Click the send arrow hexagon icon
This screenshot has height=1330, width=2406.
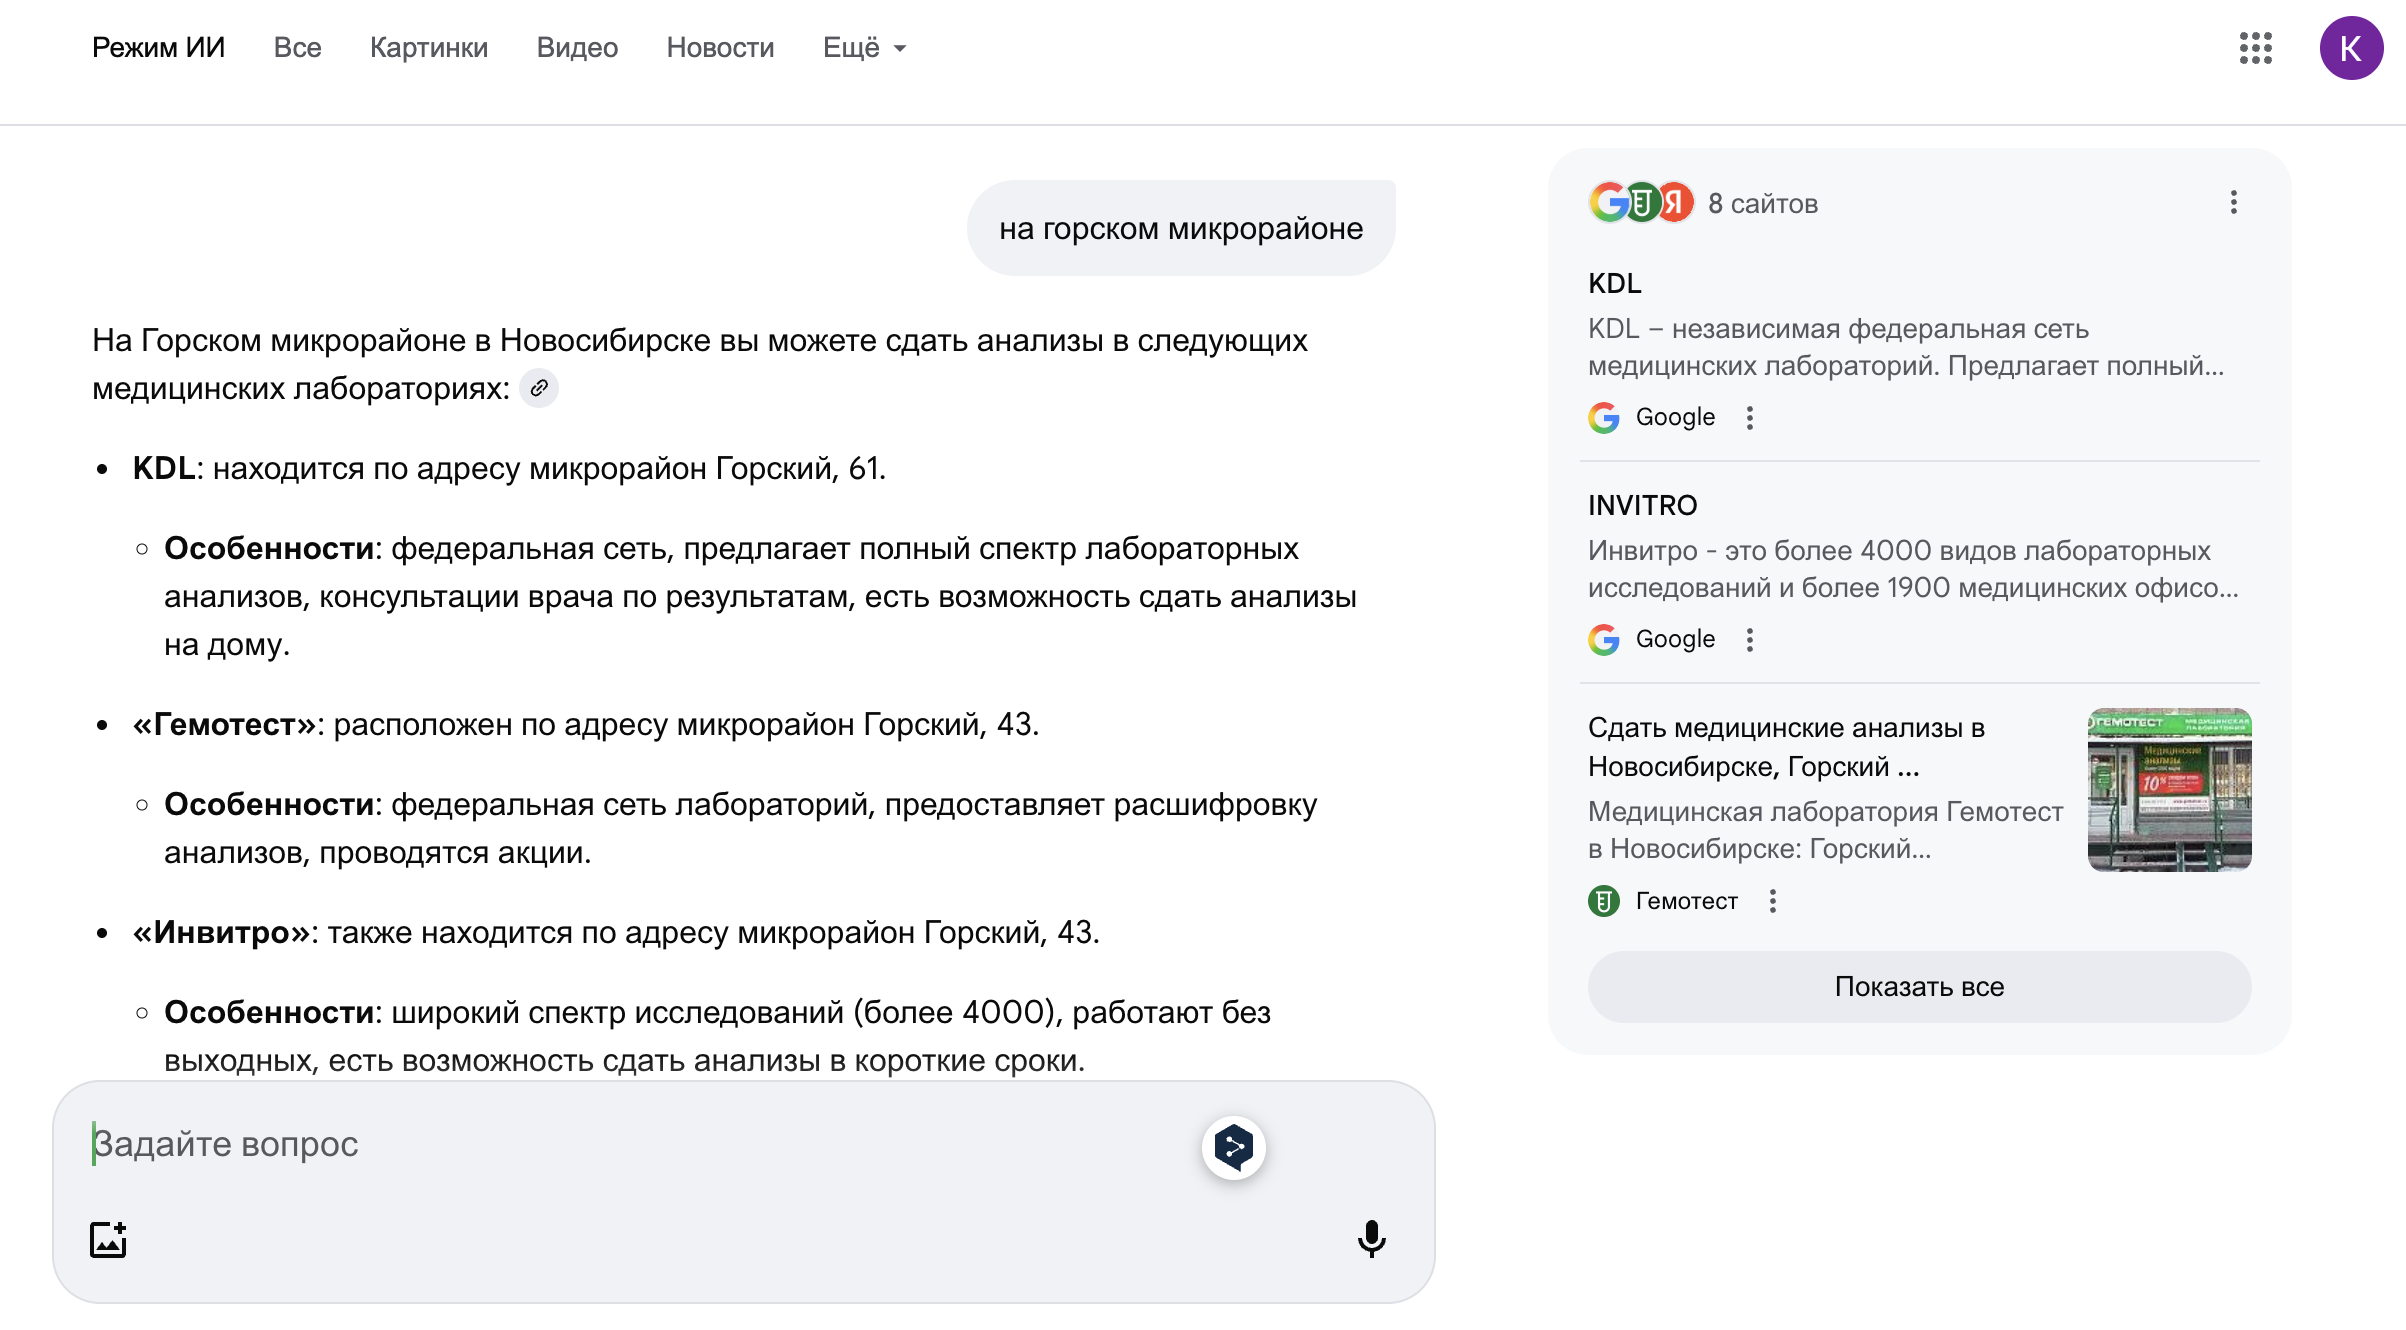[1233, 1147]
